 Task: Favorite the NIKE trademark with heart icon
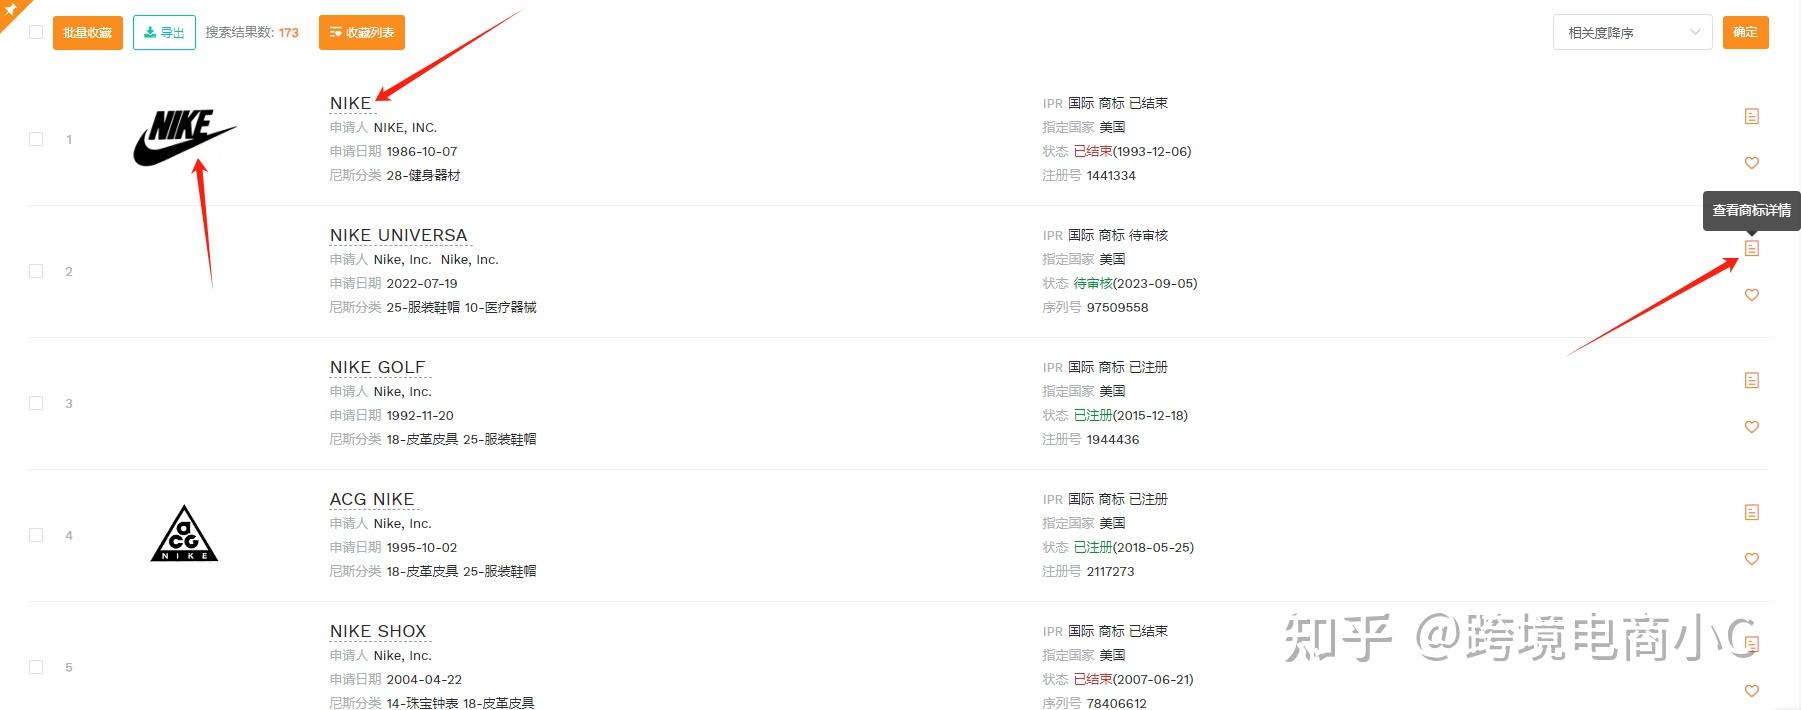tap(1751, 163)
